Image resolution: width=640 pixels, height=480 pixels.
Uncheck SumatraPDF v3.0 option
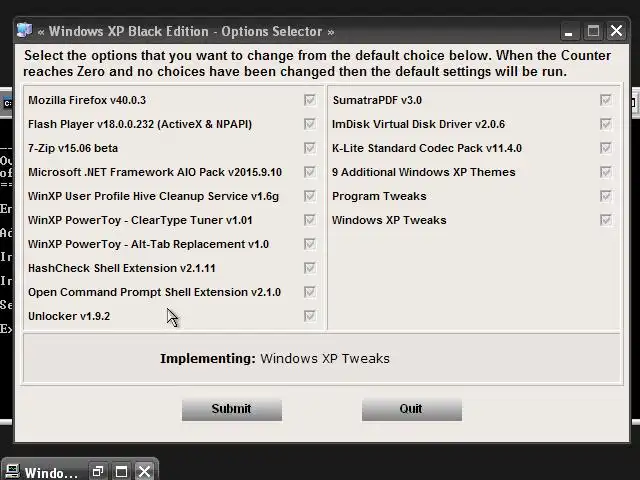click(606, 100)
